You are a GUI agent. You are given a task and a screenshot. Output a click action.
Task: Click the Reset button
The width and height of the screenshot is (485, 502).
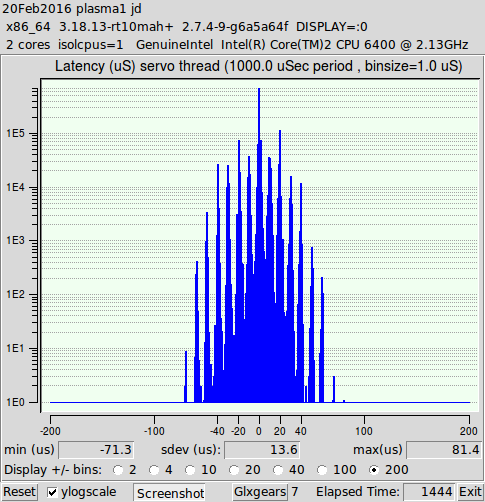tap(19, 492)
